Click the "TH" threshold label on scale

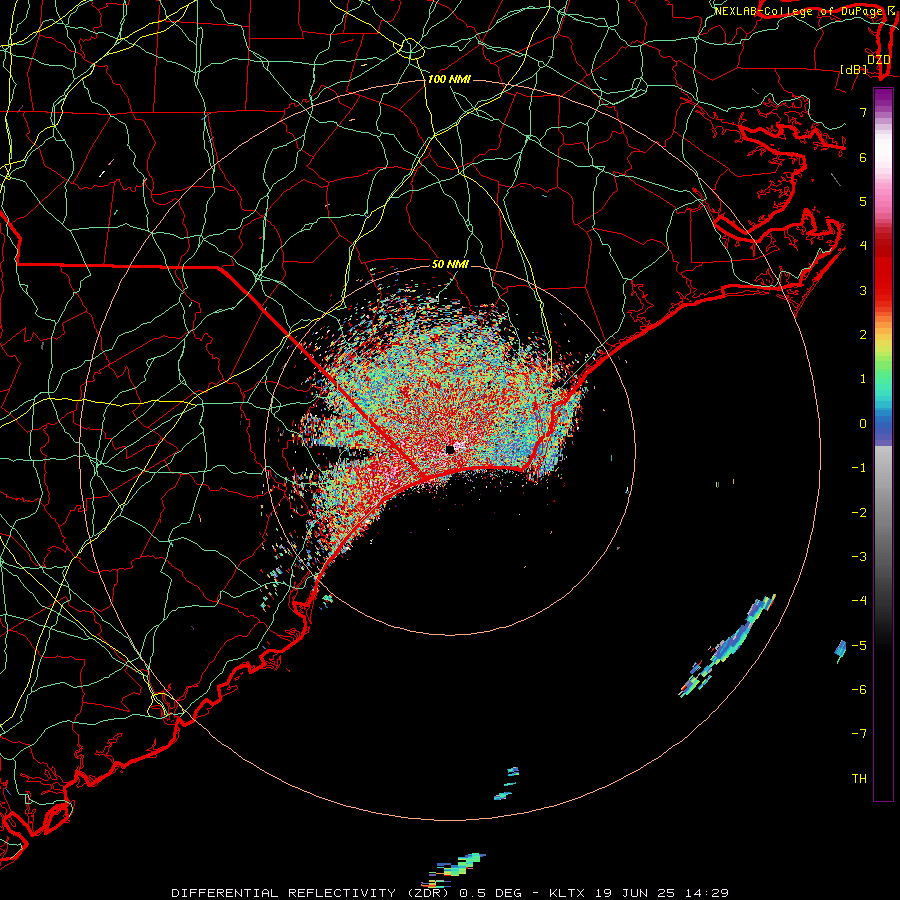(859, 778)
